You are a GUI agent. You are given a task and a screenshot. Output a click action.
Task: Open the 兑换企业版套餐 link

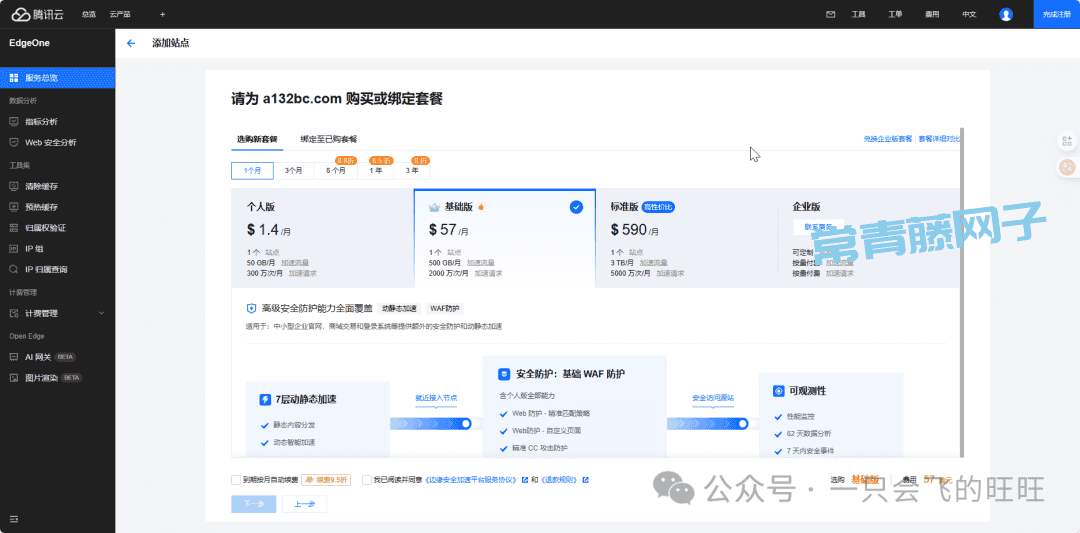click(888, 138)
